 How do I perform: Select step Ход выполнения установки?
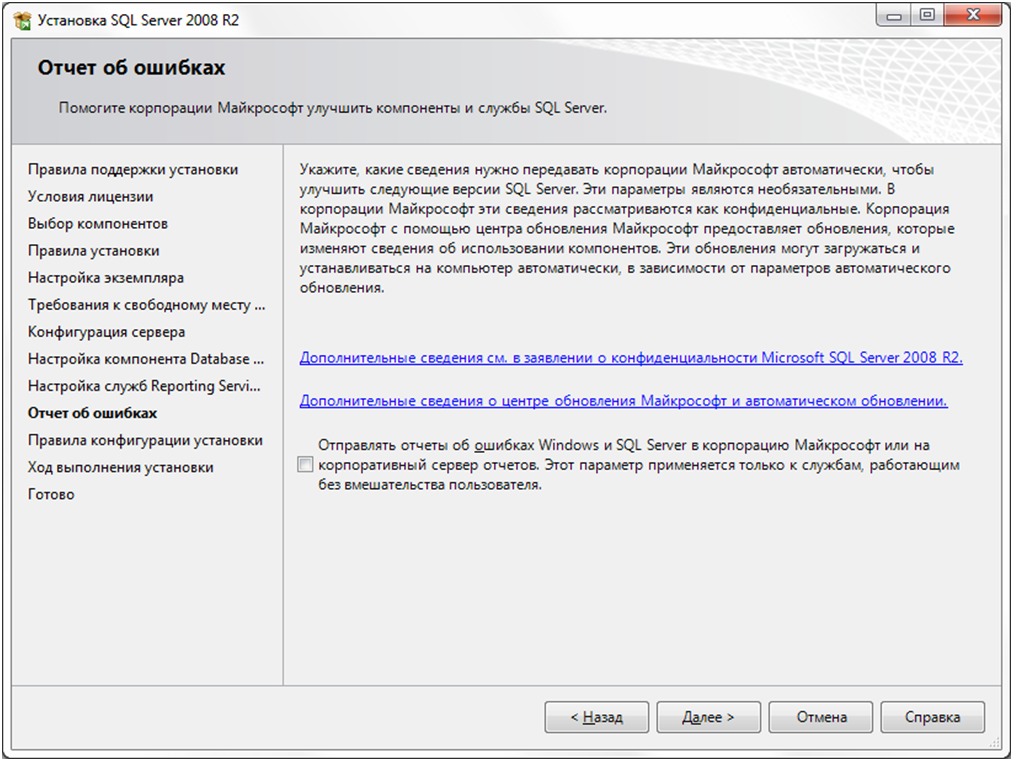click(x=121, y=467)
